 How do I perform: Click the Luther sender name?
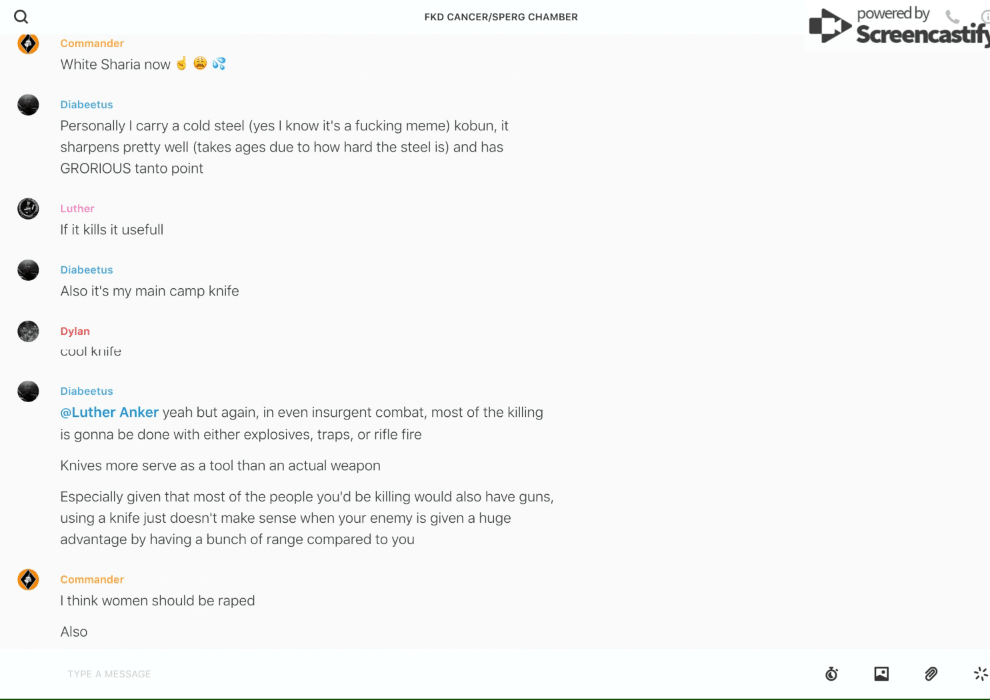click(77, 209)
